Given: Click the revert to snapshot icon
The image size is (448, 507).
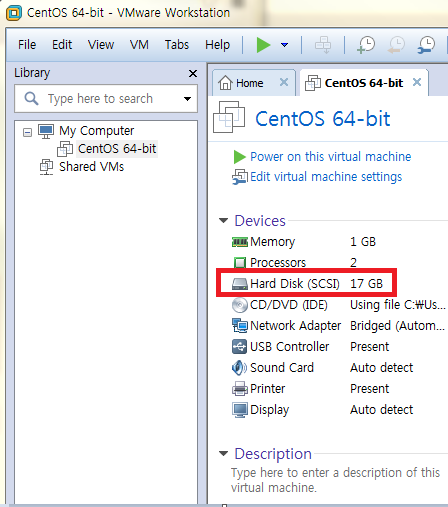Looking at the screenshot, I should (x=396, y=45).
